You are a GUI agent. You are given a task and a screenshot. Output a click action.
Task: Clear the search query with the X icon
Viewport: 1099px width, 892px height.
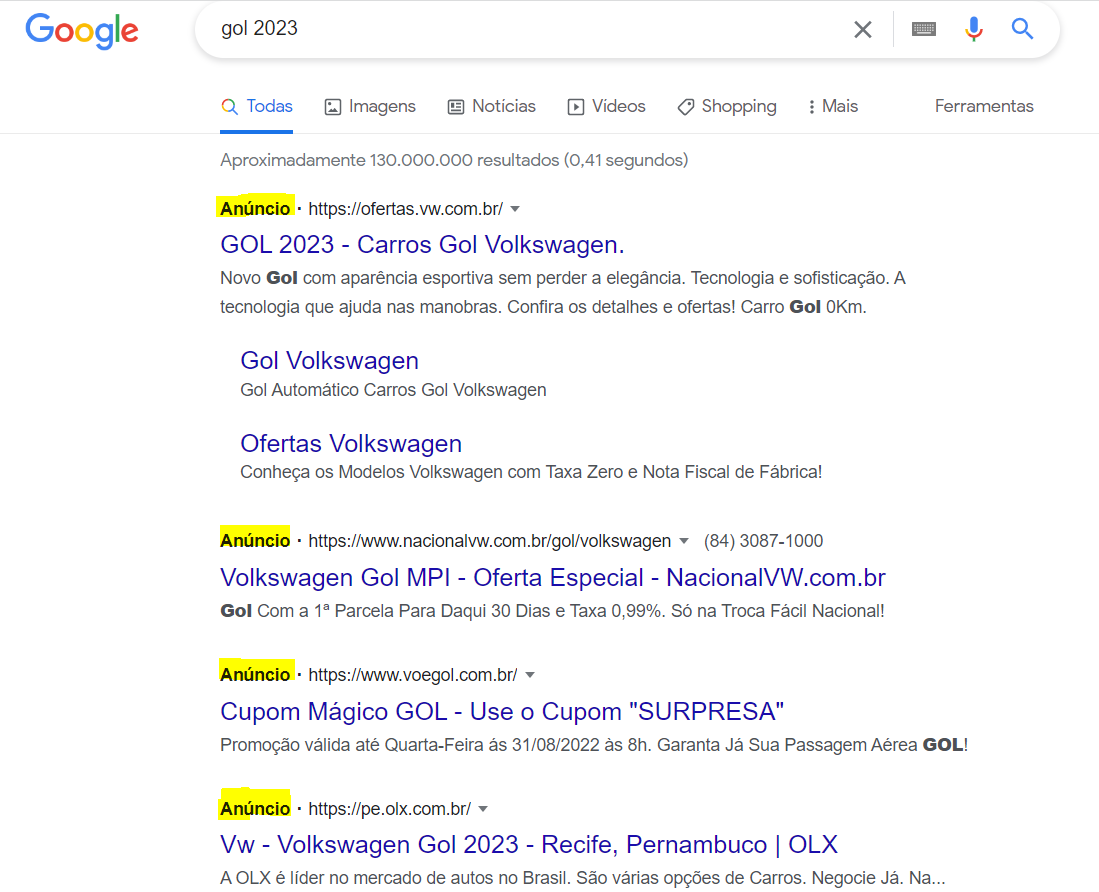[x=863, y=29]
